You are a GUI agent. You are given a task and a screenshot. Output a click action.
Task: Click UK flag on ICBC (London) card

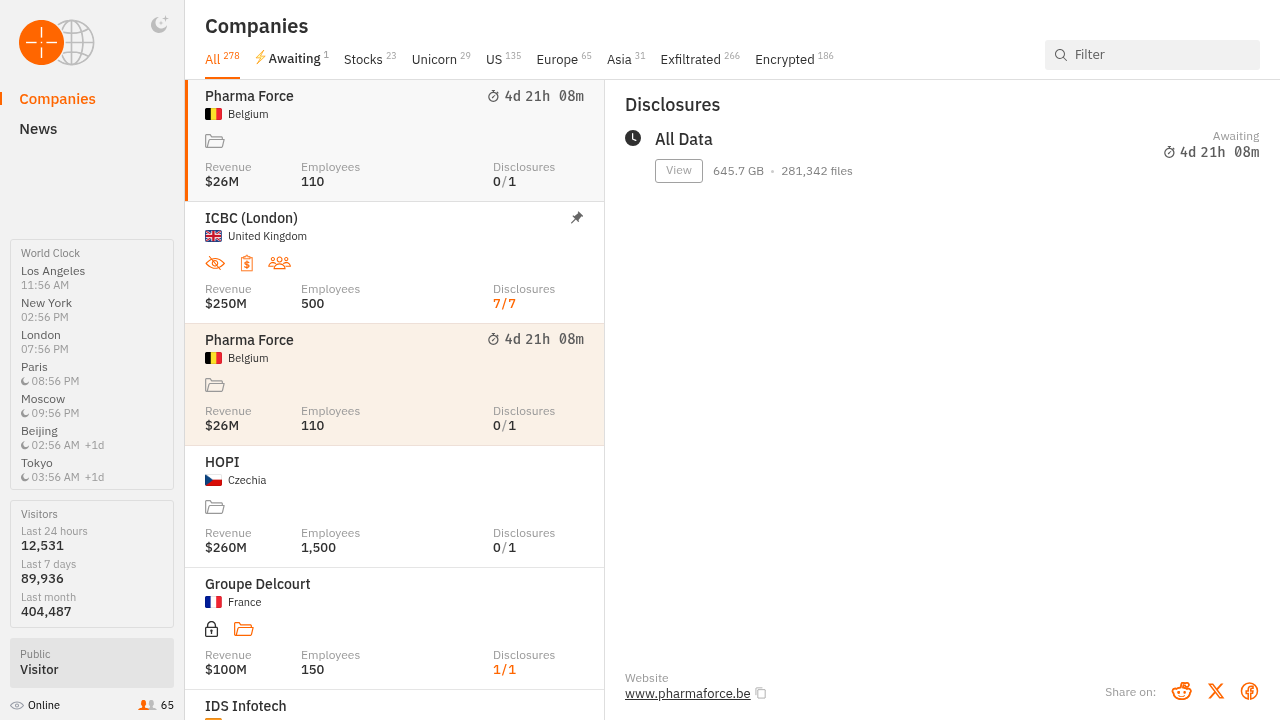pyautogui.click(x=213, y=236)
